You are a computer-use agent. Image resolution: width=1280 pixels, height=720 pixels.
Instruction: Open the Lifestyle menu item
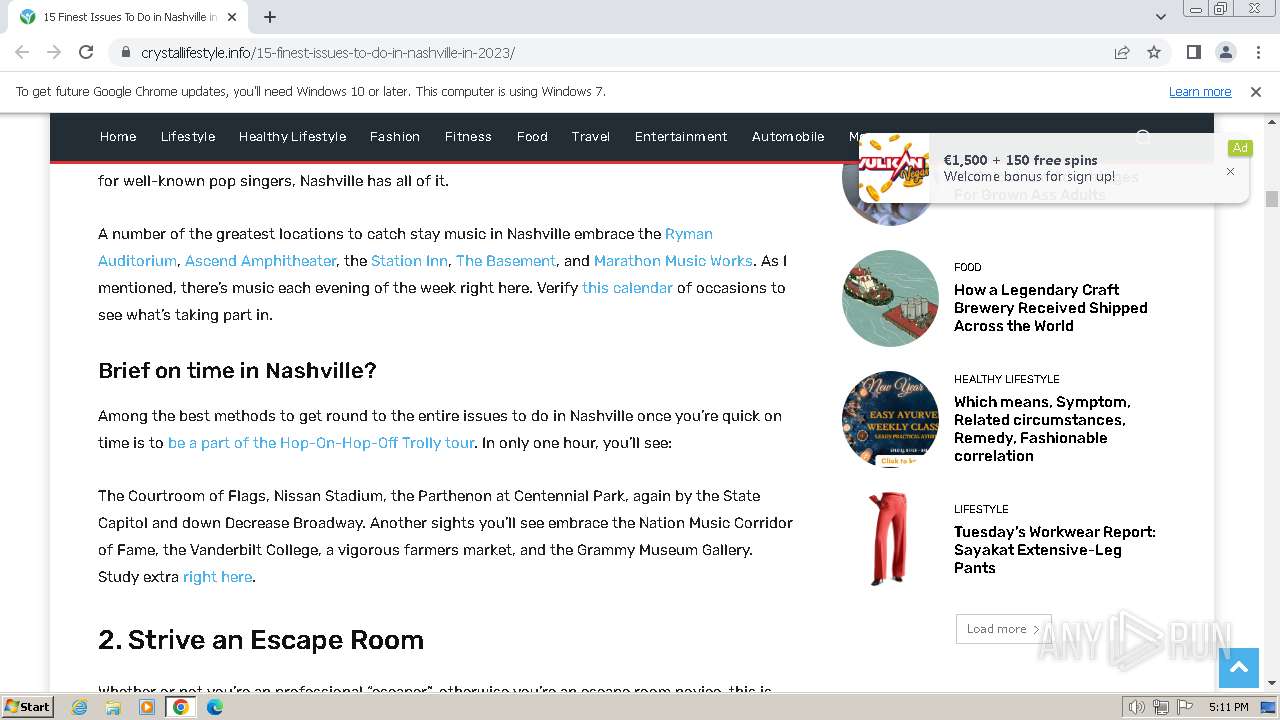click(x=188, y=137)
